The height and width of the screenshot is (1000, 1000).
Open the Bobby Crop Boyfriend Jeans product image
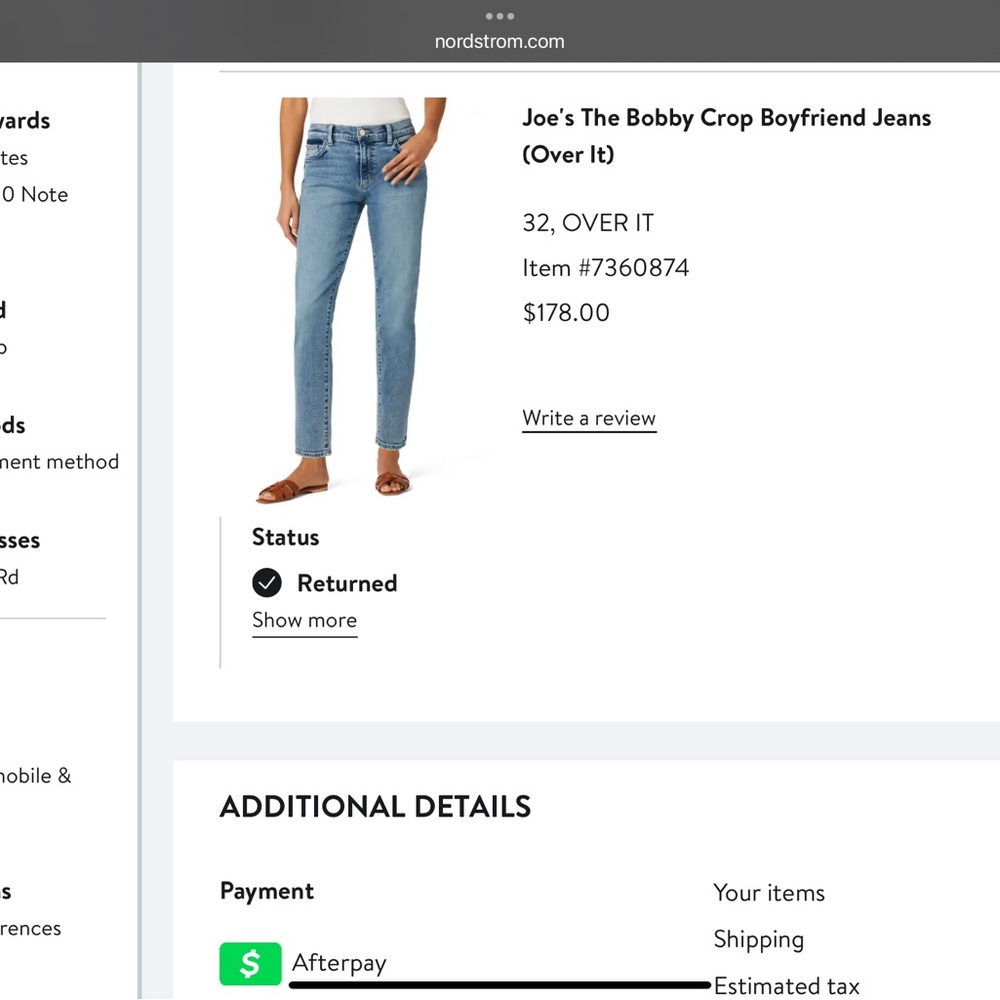tap(362, 300)
